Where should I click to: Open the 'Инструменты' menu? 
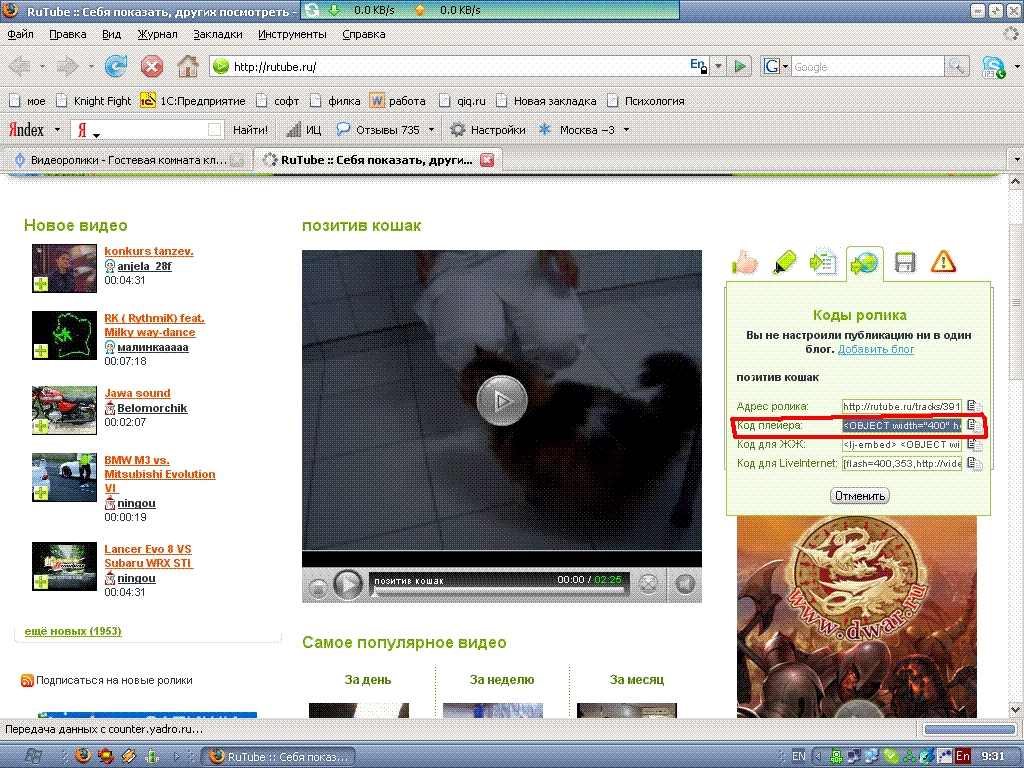coord(292,34)
